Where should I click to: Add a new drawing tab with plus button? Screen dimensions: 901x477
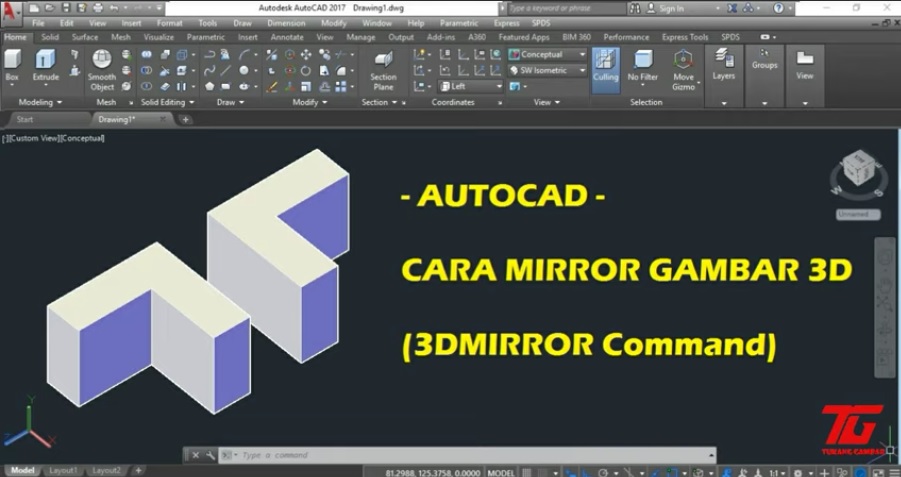click(x=185, y=120)
